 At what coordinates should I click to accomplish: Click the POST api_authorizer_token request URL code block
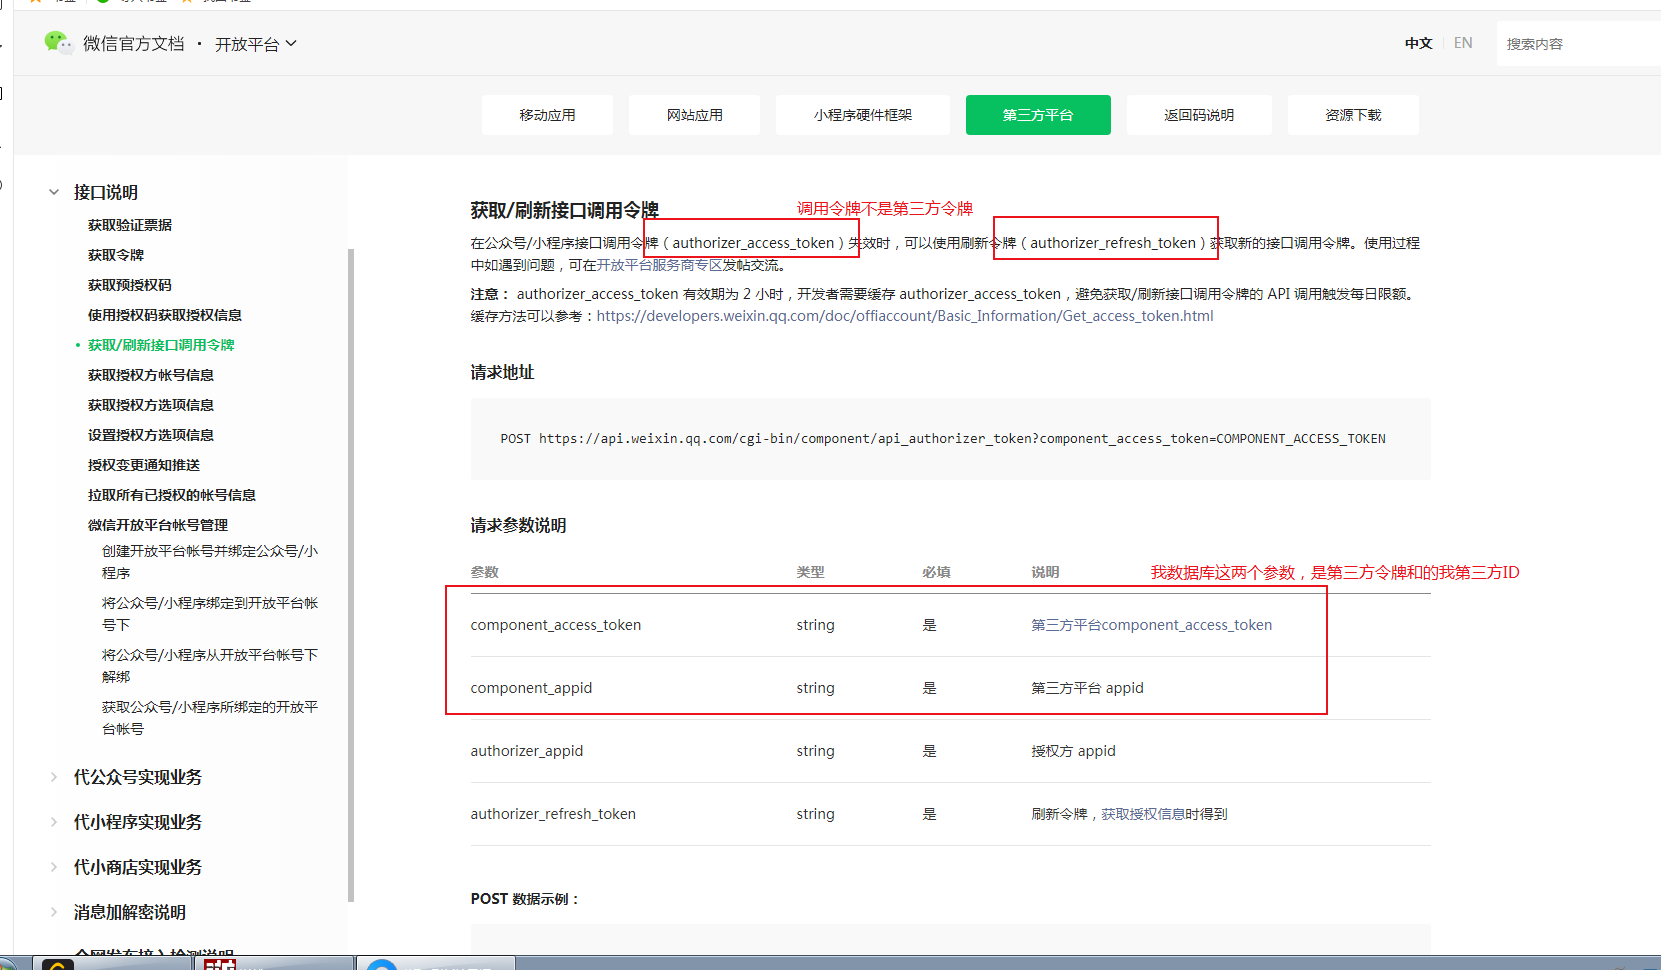point(950,439)
